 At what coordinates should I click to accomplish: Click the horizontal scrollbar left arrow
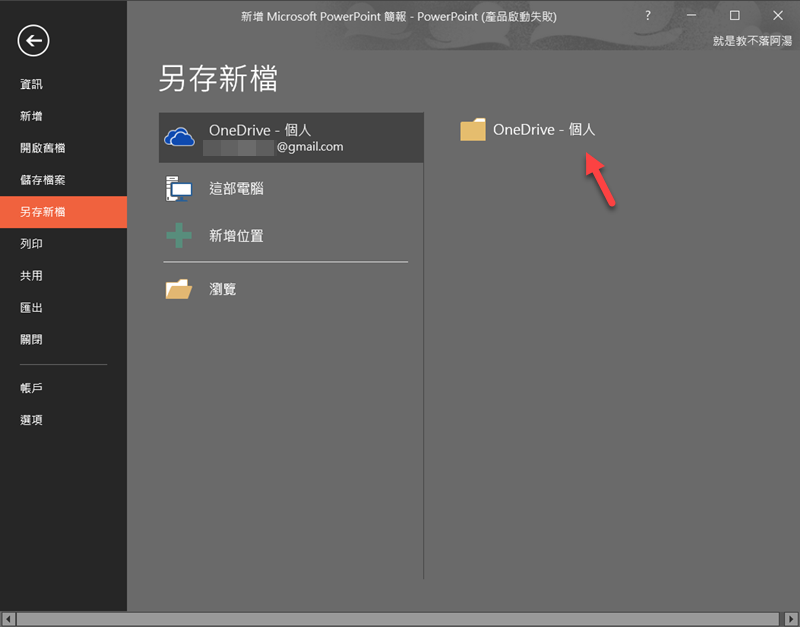tap(8, 619)
